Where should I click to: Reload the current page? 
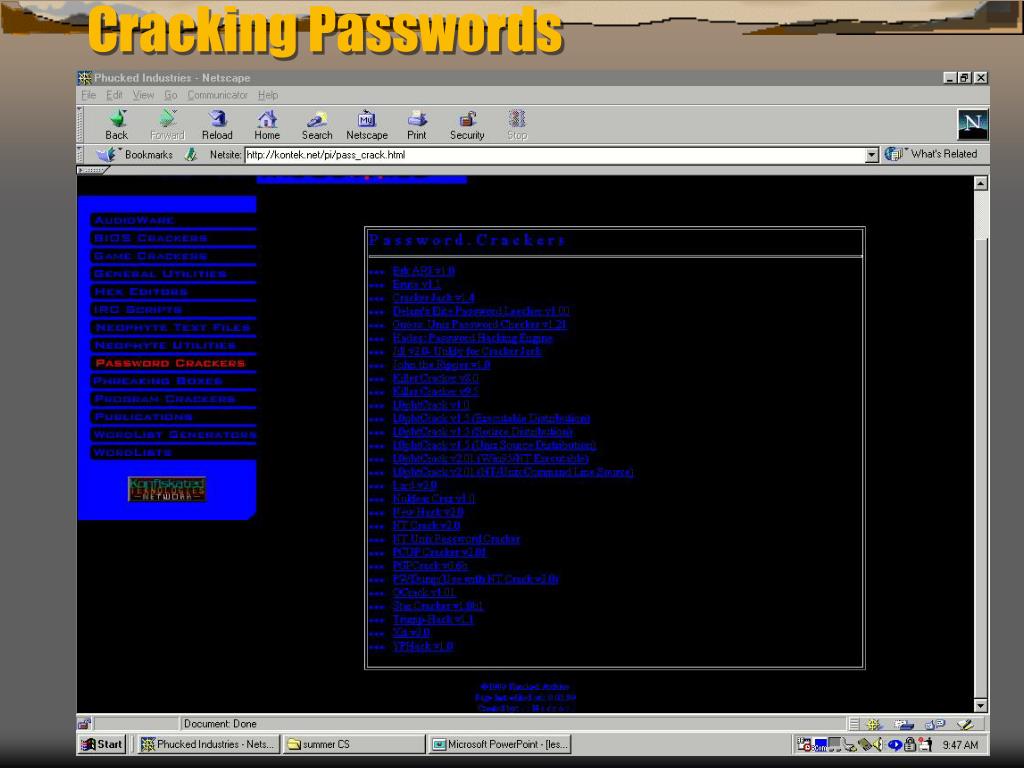point(217,125)
